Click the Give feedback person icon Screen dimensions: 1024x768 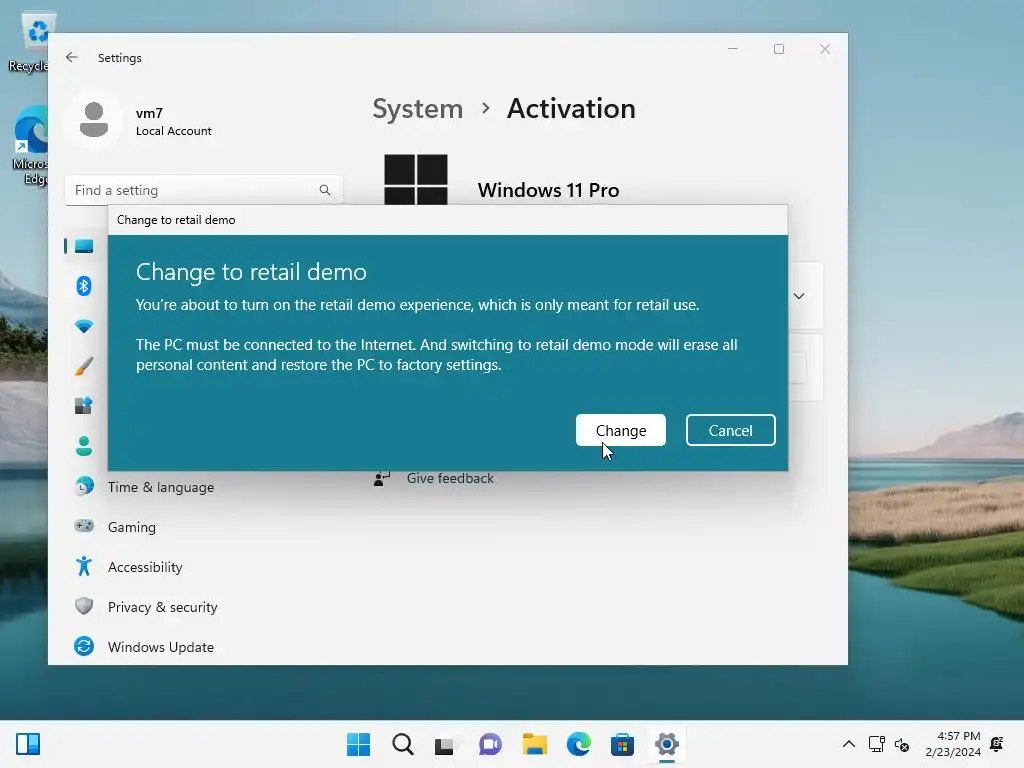coord(381,479)
